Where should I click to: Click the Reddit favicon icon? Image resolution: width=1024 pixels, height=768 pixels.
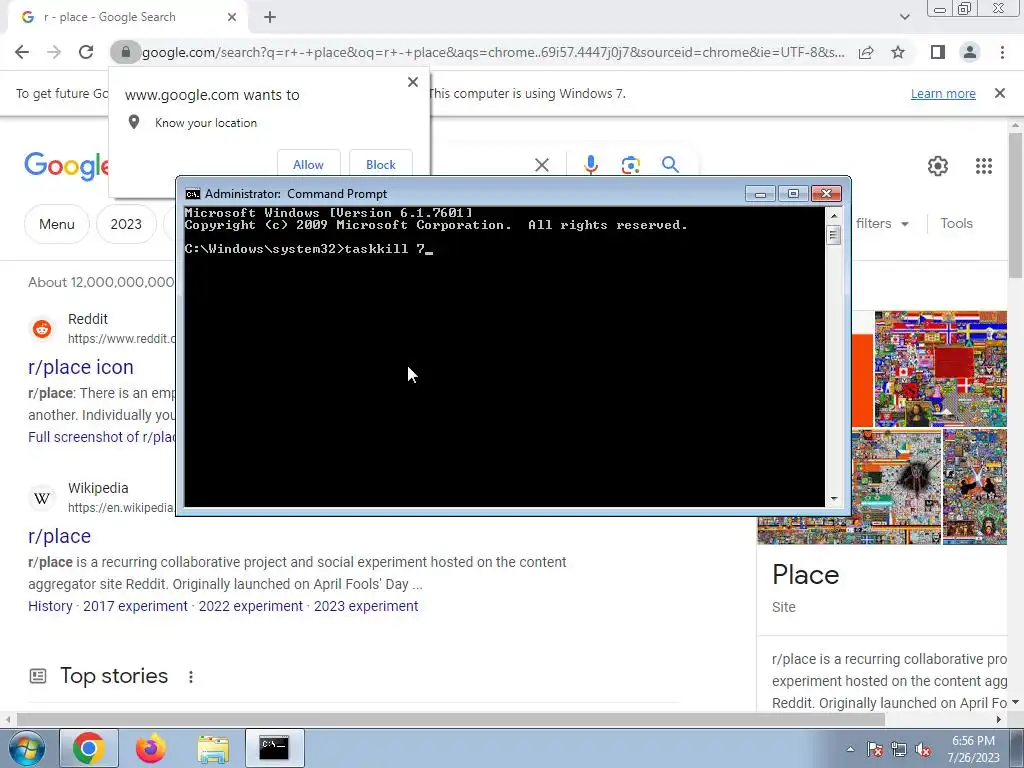42,328
